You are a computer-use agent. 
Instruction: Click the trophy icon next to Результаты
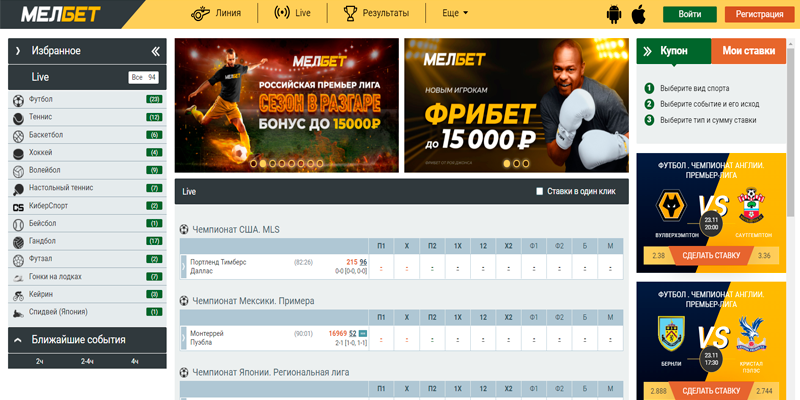tap(350, 13)
